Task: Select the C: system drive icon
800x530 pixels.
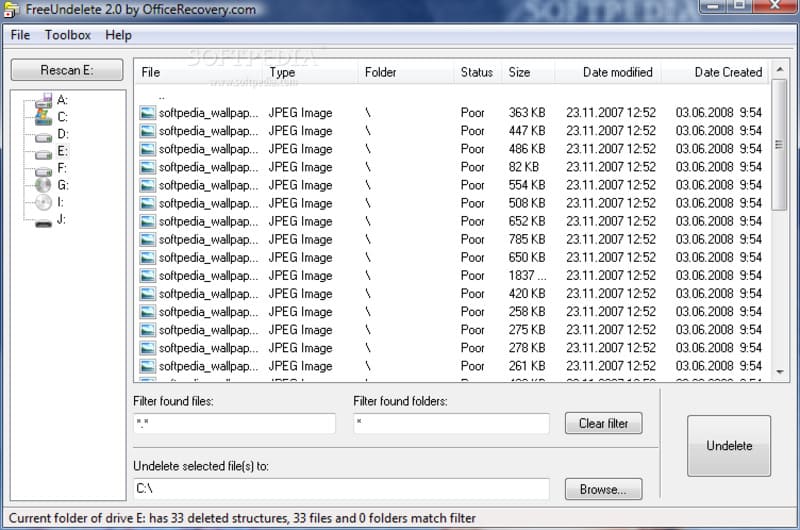Action: [43, 117]
